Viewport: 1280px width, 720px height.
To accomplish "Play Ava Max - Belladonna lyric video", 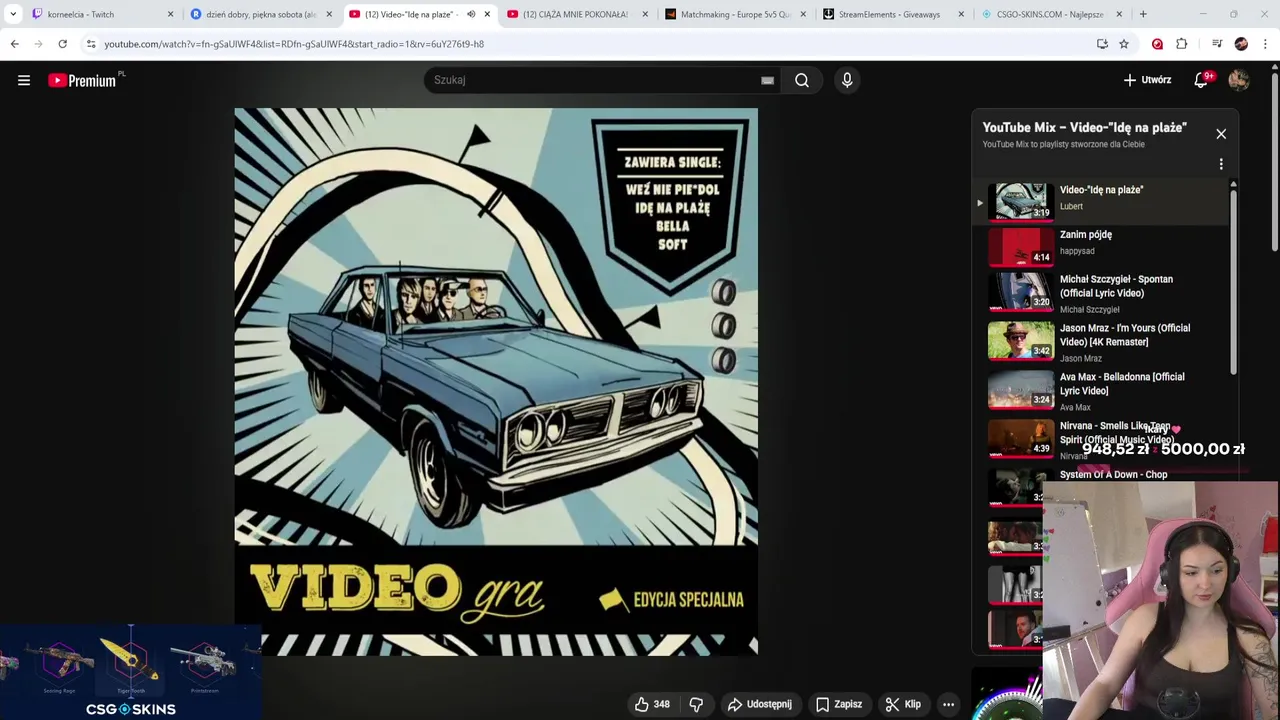I will point(1100,390).
